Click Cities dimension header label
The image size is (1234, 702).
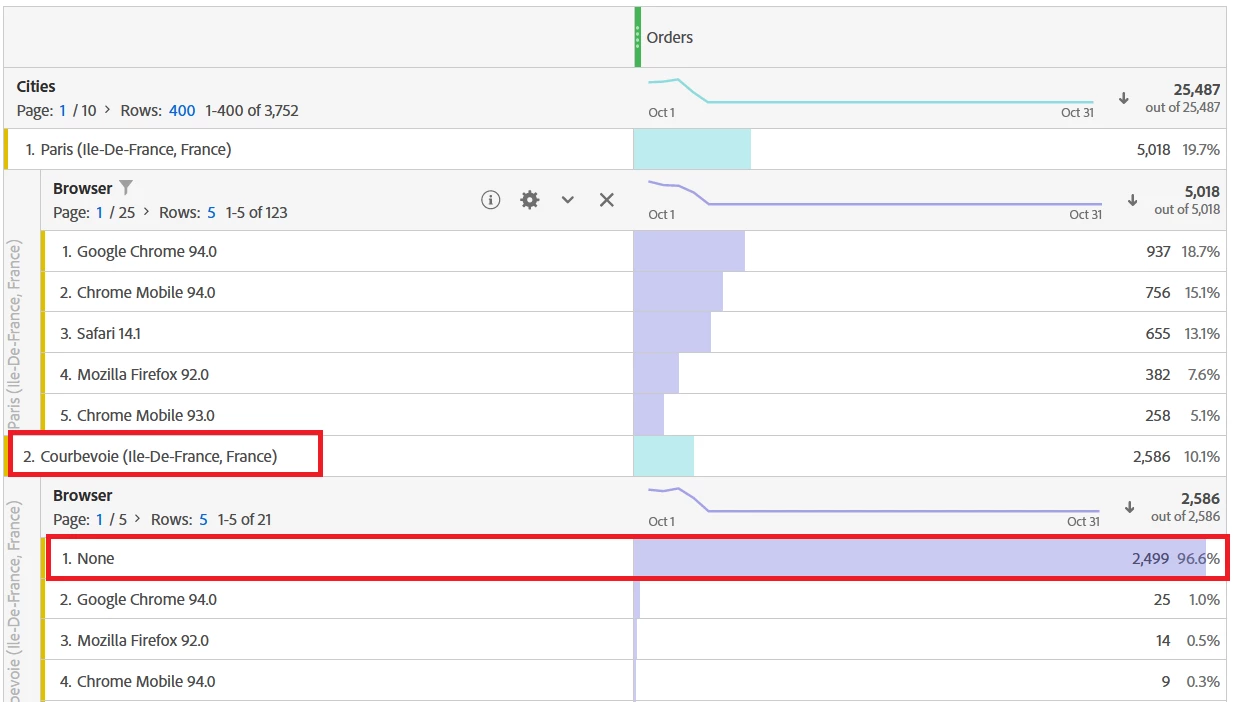(36, 87)
